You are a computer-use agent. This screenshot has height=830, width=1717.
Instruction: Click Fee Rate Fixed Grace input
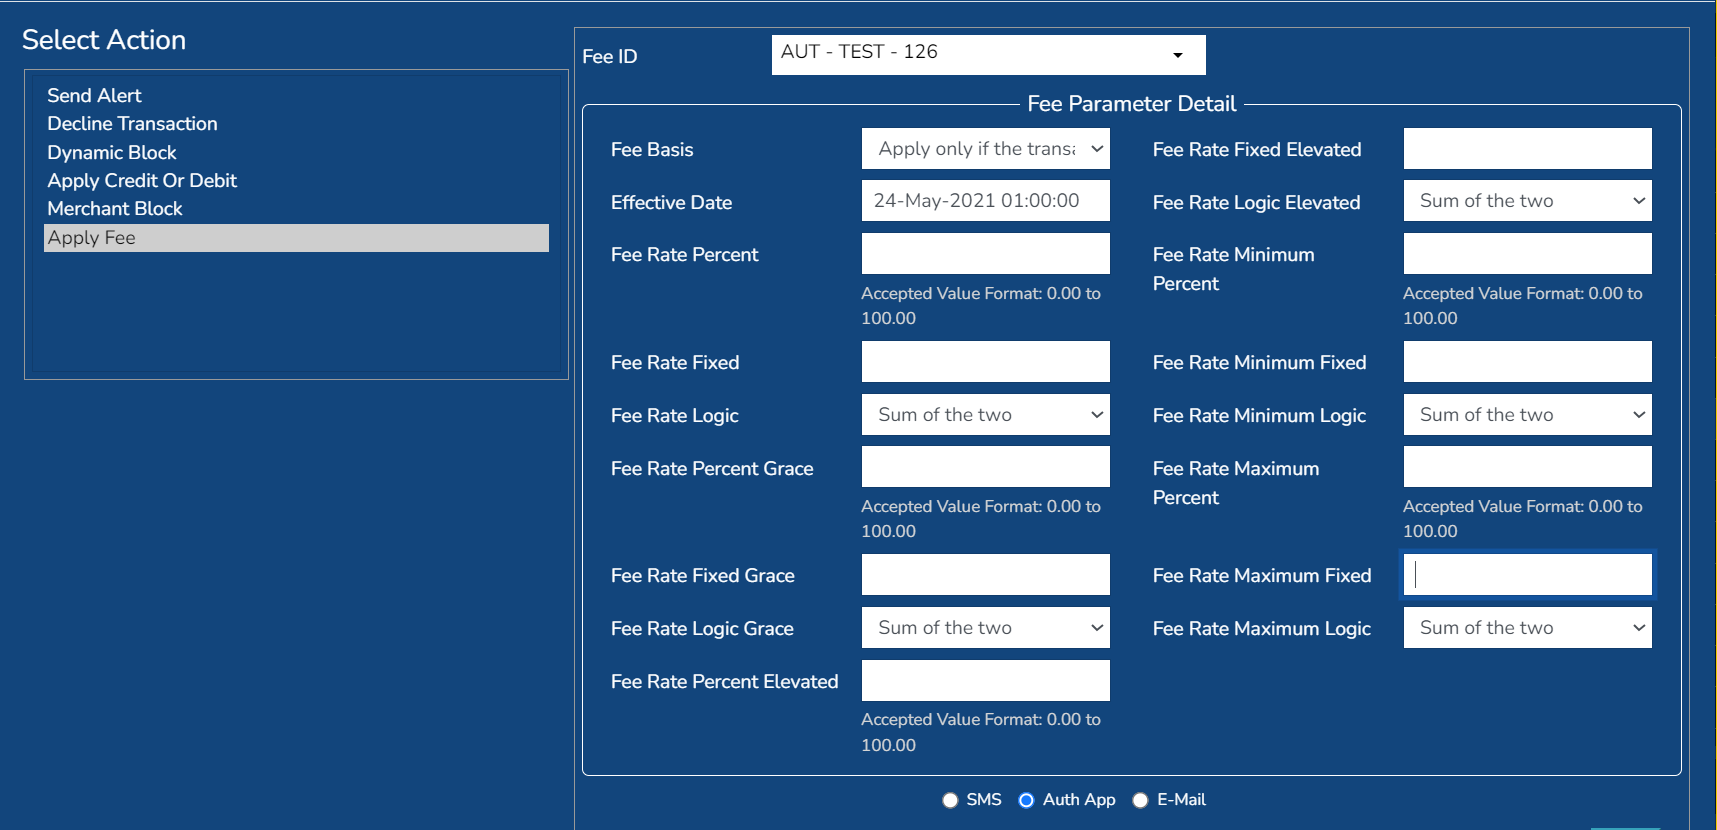(x=986, y=575)
